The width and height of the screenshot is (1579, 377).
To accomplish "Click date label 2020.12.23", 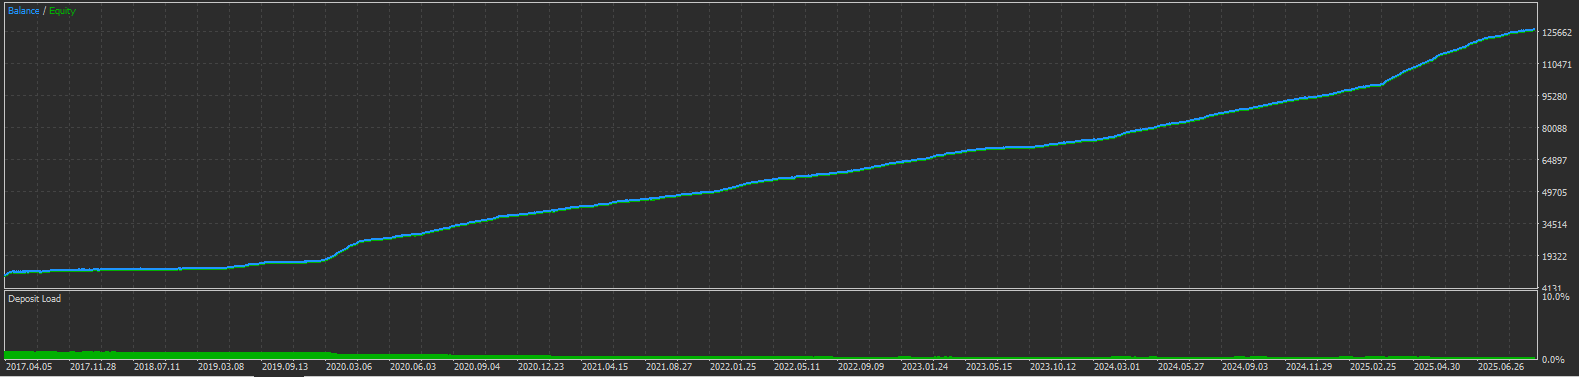I will pyautogui.click(x=541, y=367).
